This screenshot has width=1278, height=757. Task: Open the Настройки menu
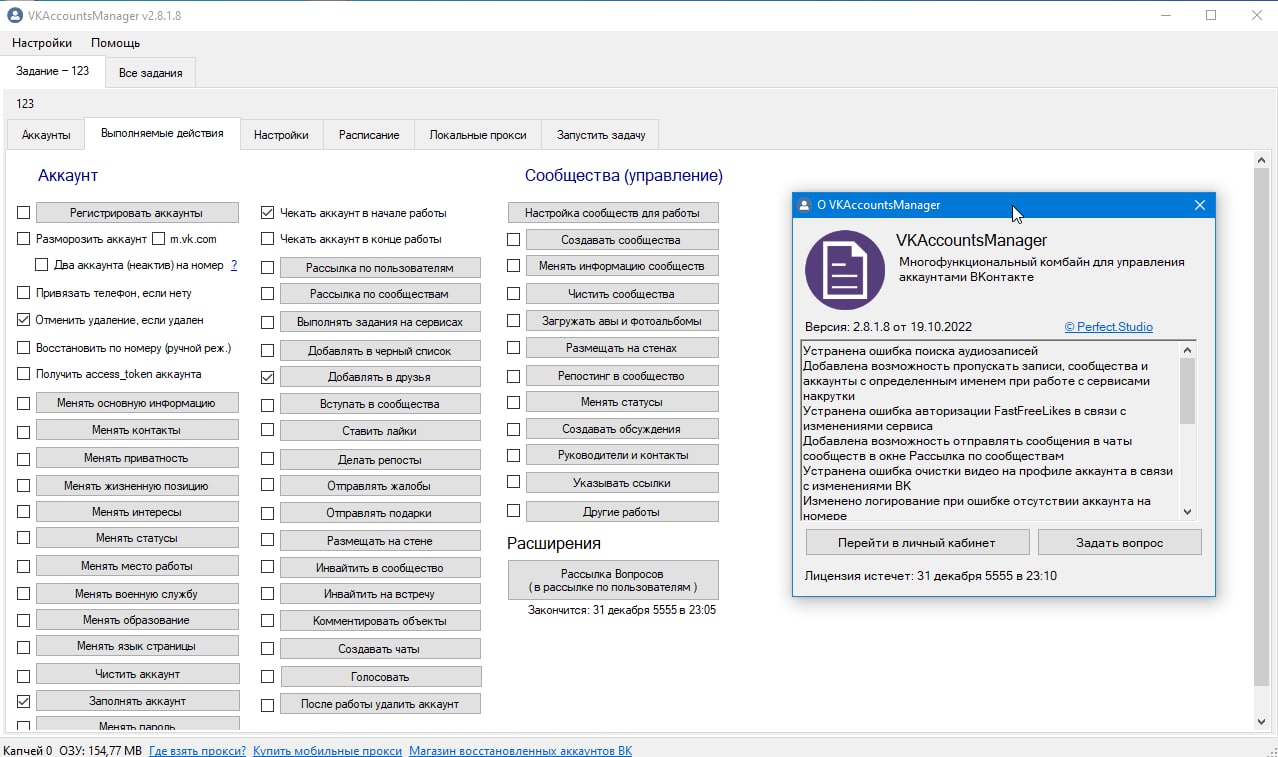pos(42,43)
